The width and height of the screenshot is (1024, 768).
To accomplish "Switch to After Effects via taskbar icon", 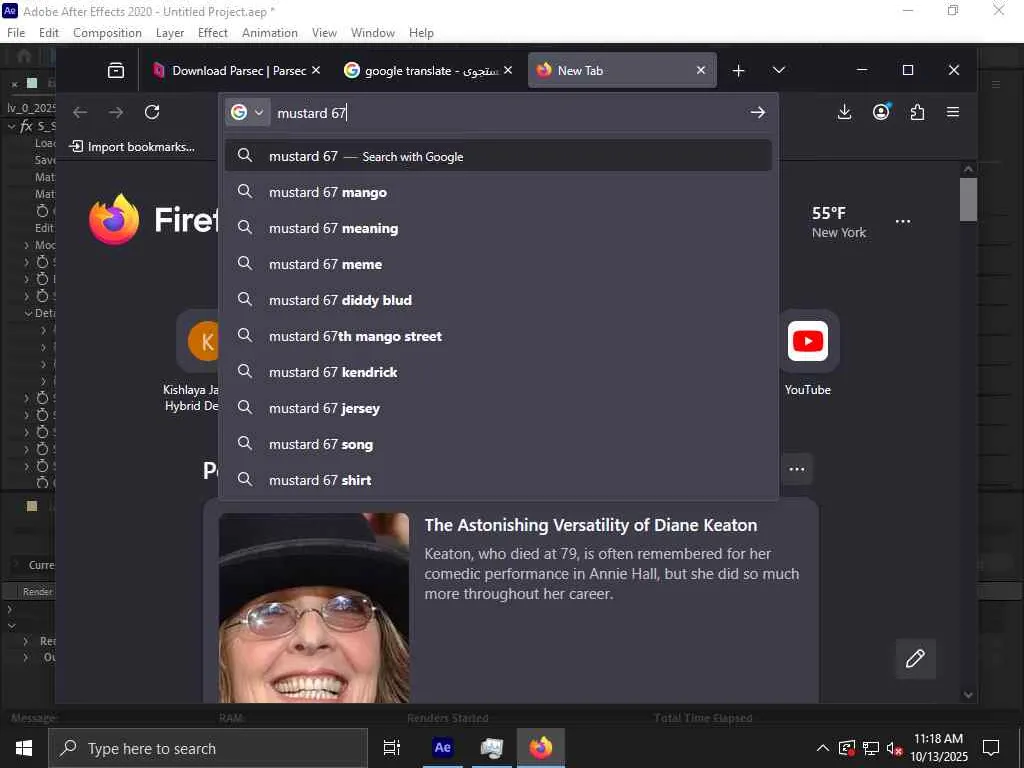I will click(x=442, y=748).
